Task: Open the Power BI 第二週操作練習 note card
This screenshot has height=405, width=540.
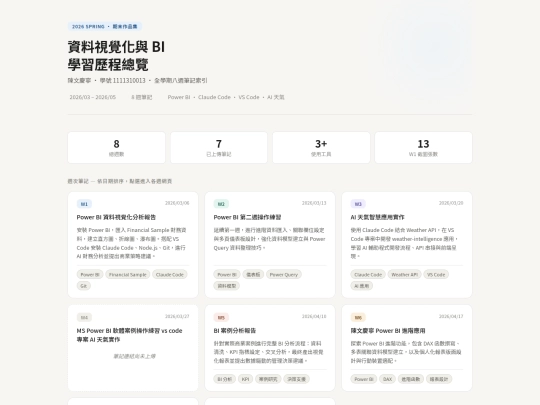Action: [270, 245]
